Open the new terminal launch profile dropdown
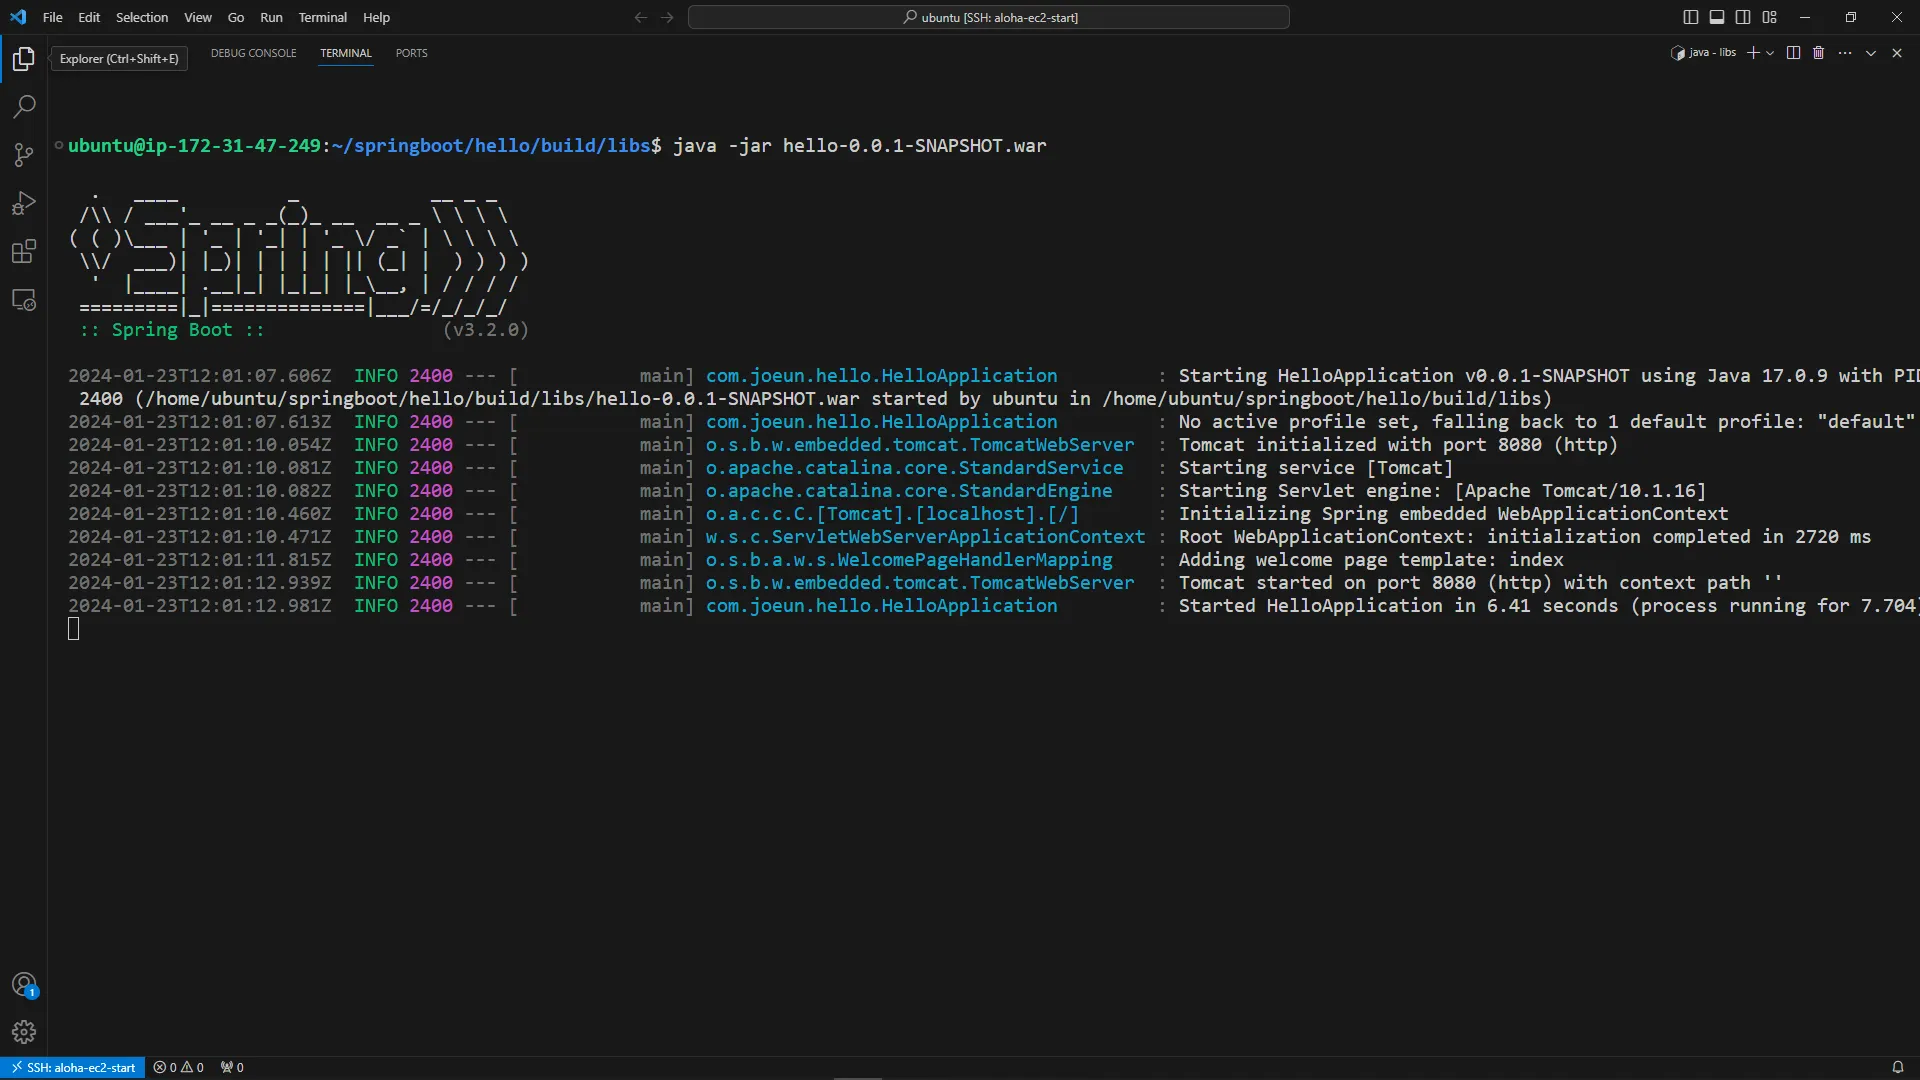Screen dimensions: 1920x1080 click(x=1771, y=53)
